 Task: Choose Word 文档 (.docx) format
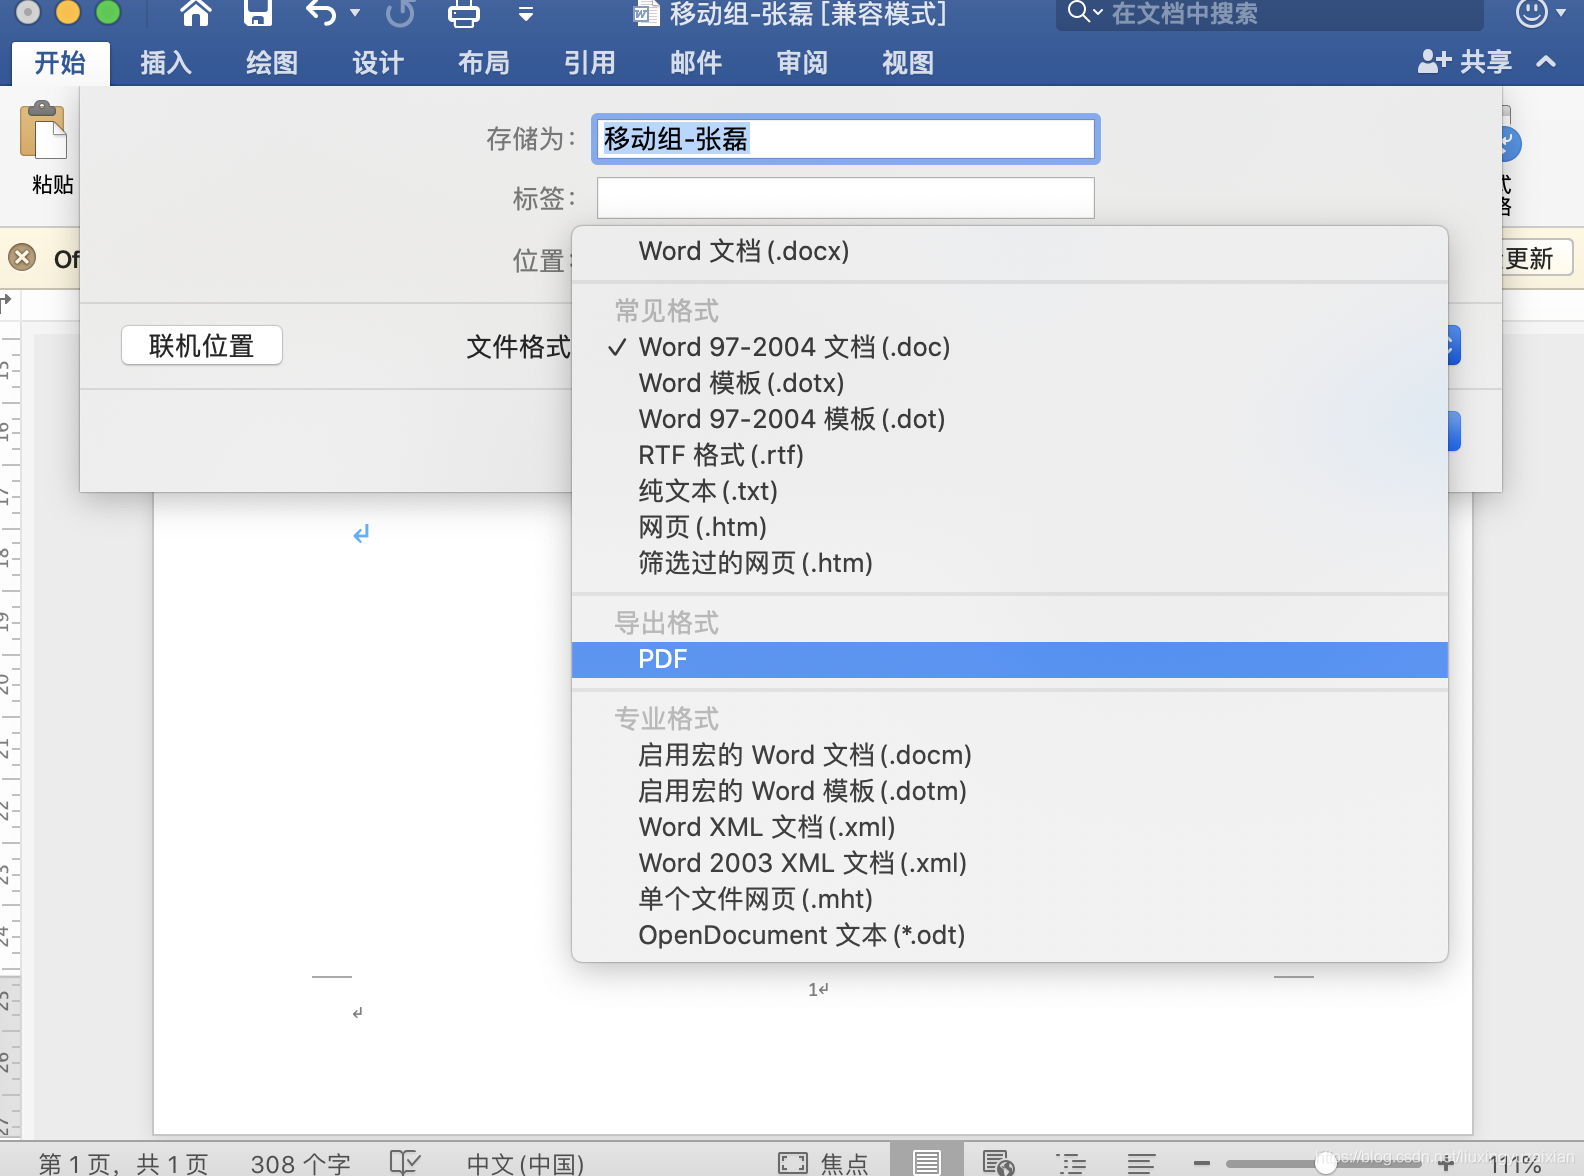pyautogui.click(x=1010, y=251)
